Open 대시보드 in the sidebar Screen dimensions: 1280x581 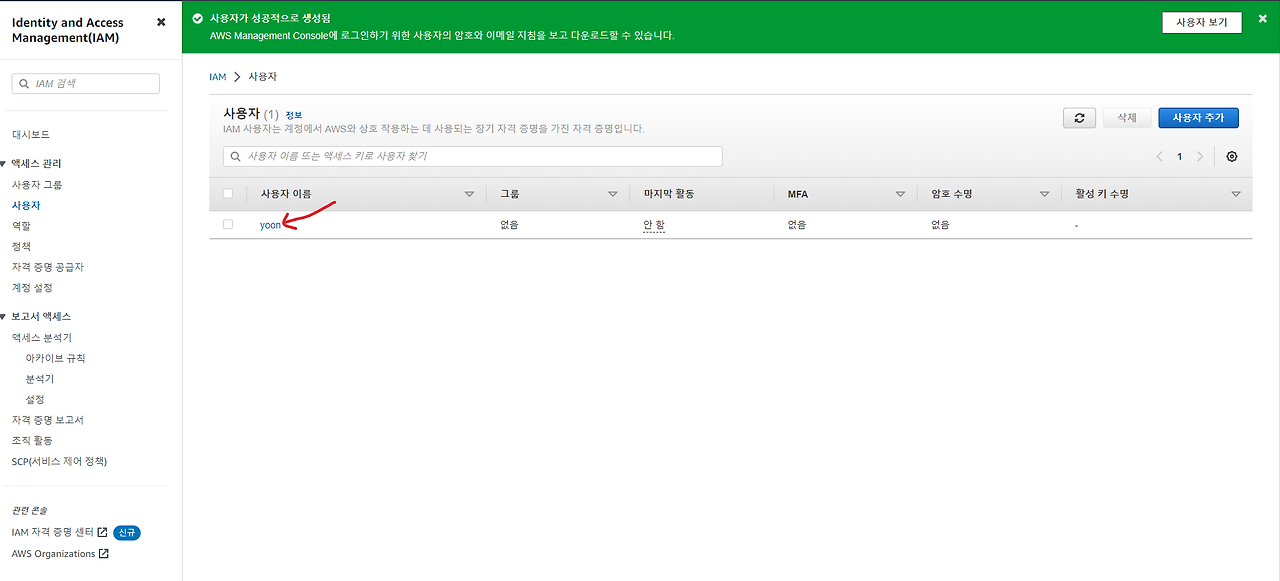31,134
